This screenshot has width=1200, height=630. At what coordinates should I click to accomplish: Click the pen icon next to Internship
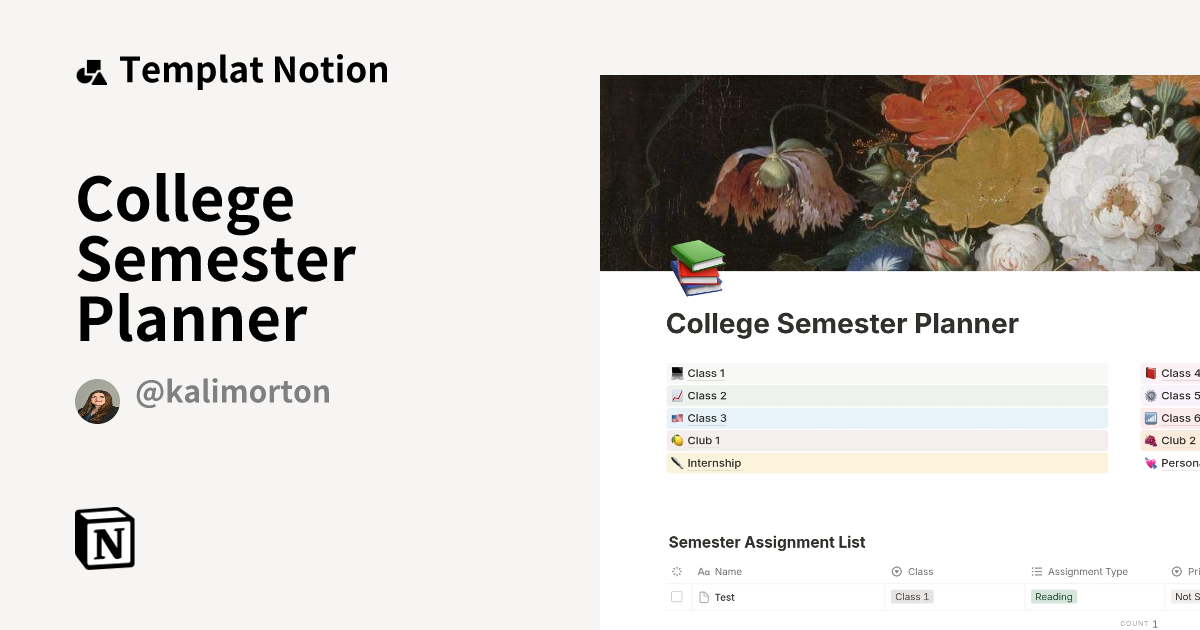click(x=677, y=462)
